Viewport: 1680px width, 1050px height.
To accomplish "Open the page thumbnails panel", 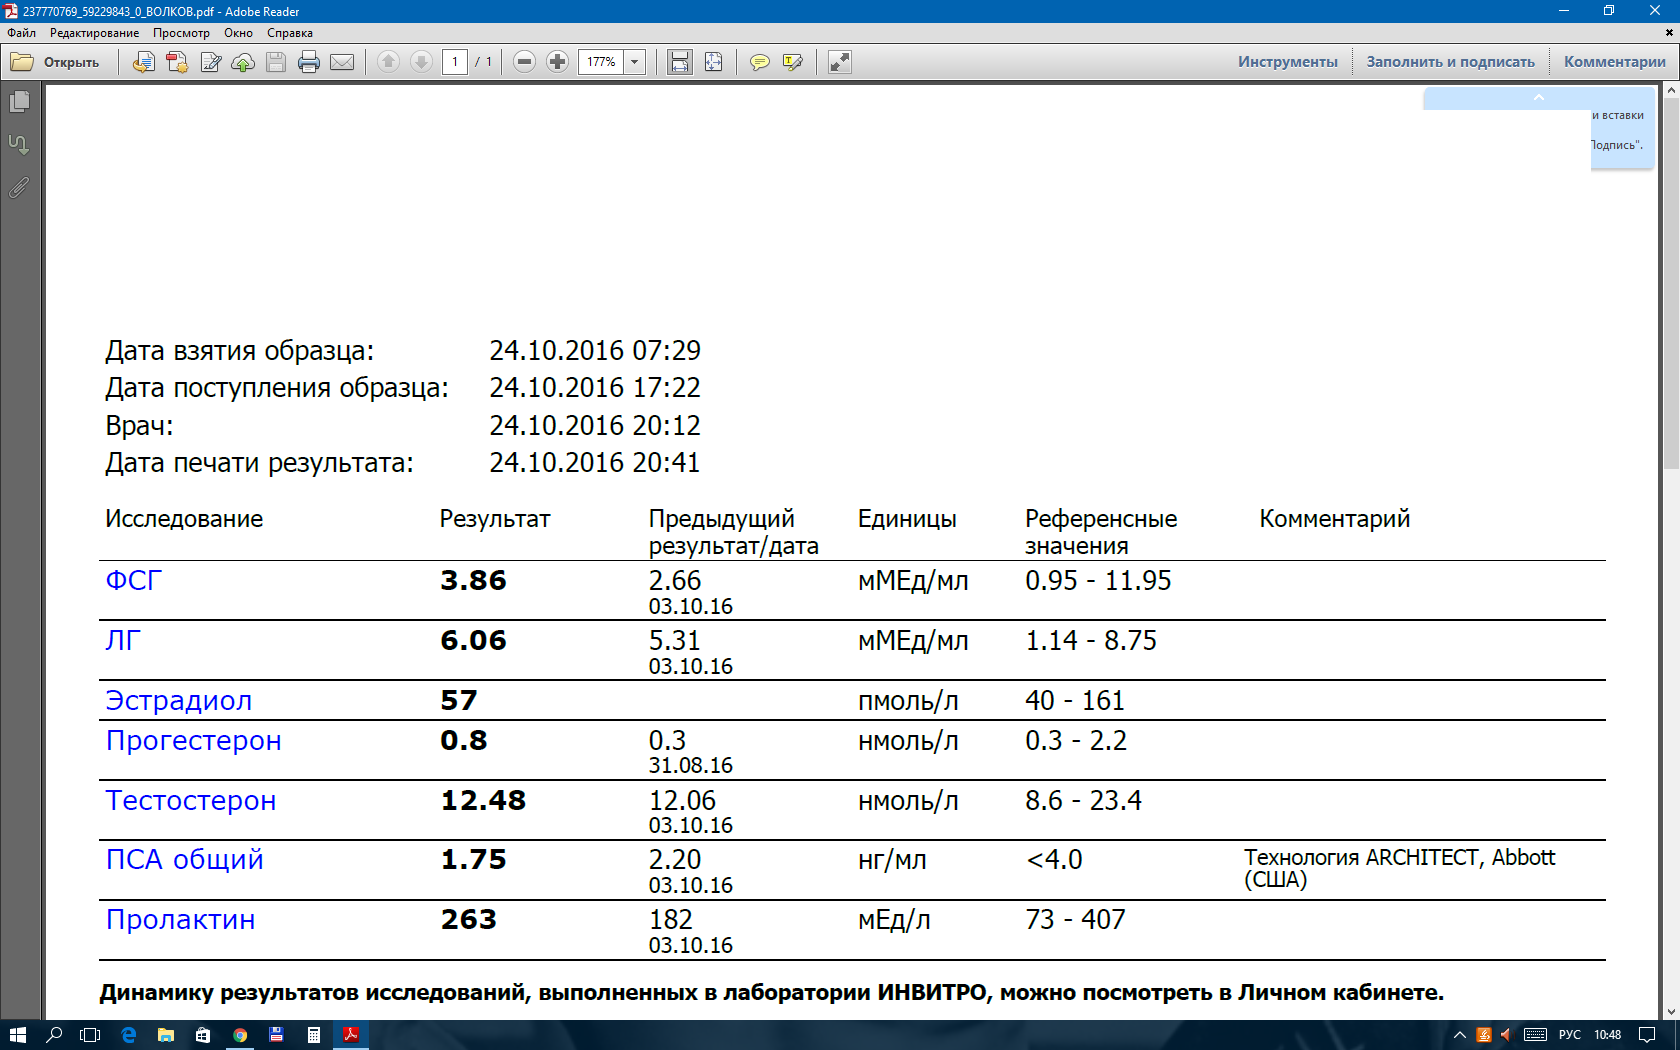I will [x=19, y=102].
